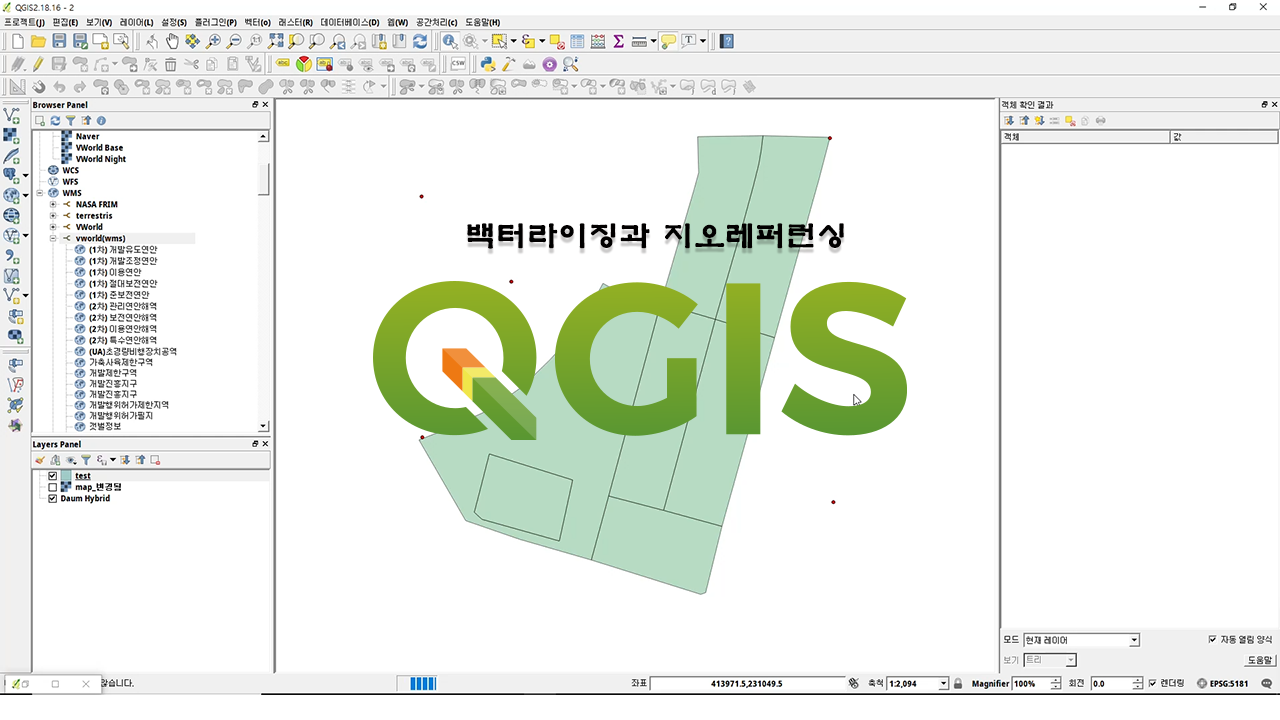Open the select features tool dropdown arrow
1280x720 pixels.
[512, 41]
